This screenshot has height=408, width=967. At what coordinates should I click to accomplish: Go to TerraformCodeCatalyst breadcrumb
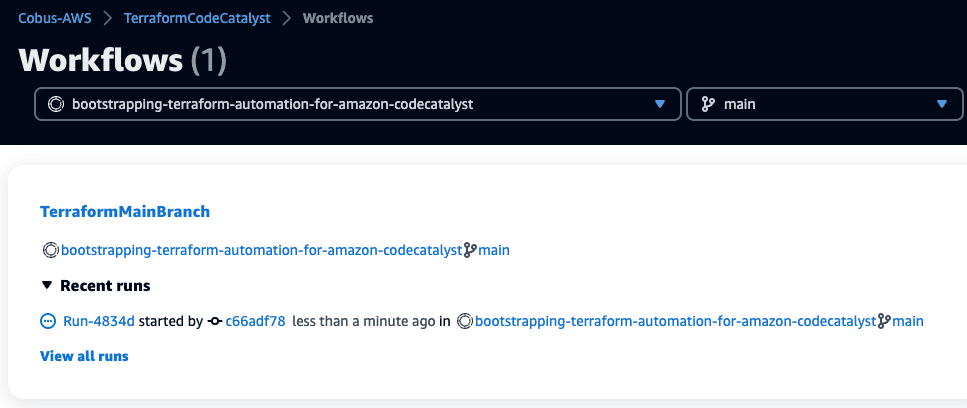pyautogui.click(x=197, y=18)
